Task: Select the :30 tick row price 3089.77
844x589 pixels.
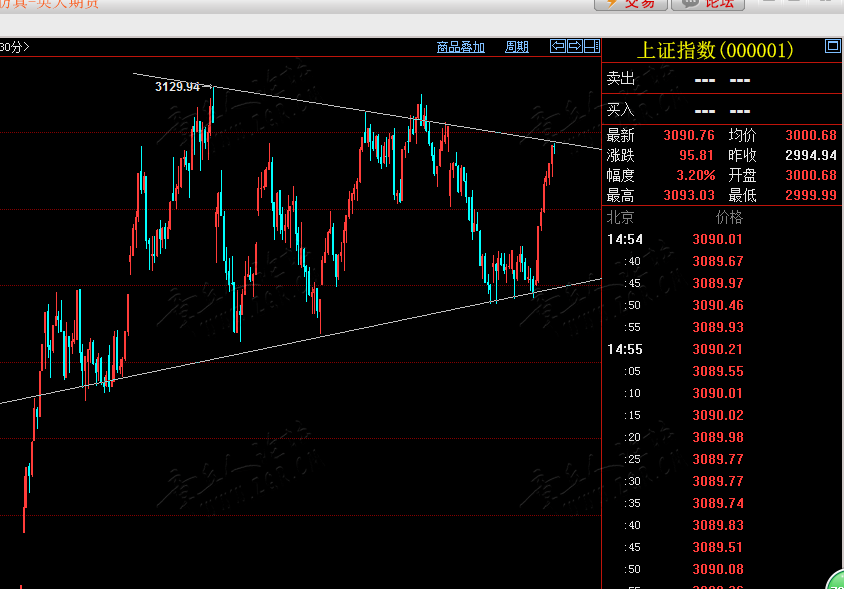Action: (718, 481)
